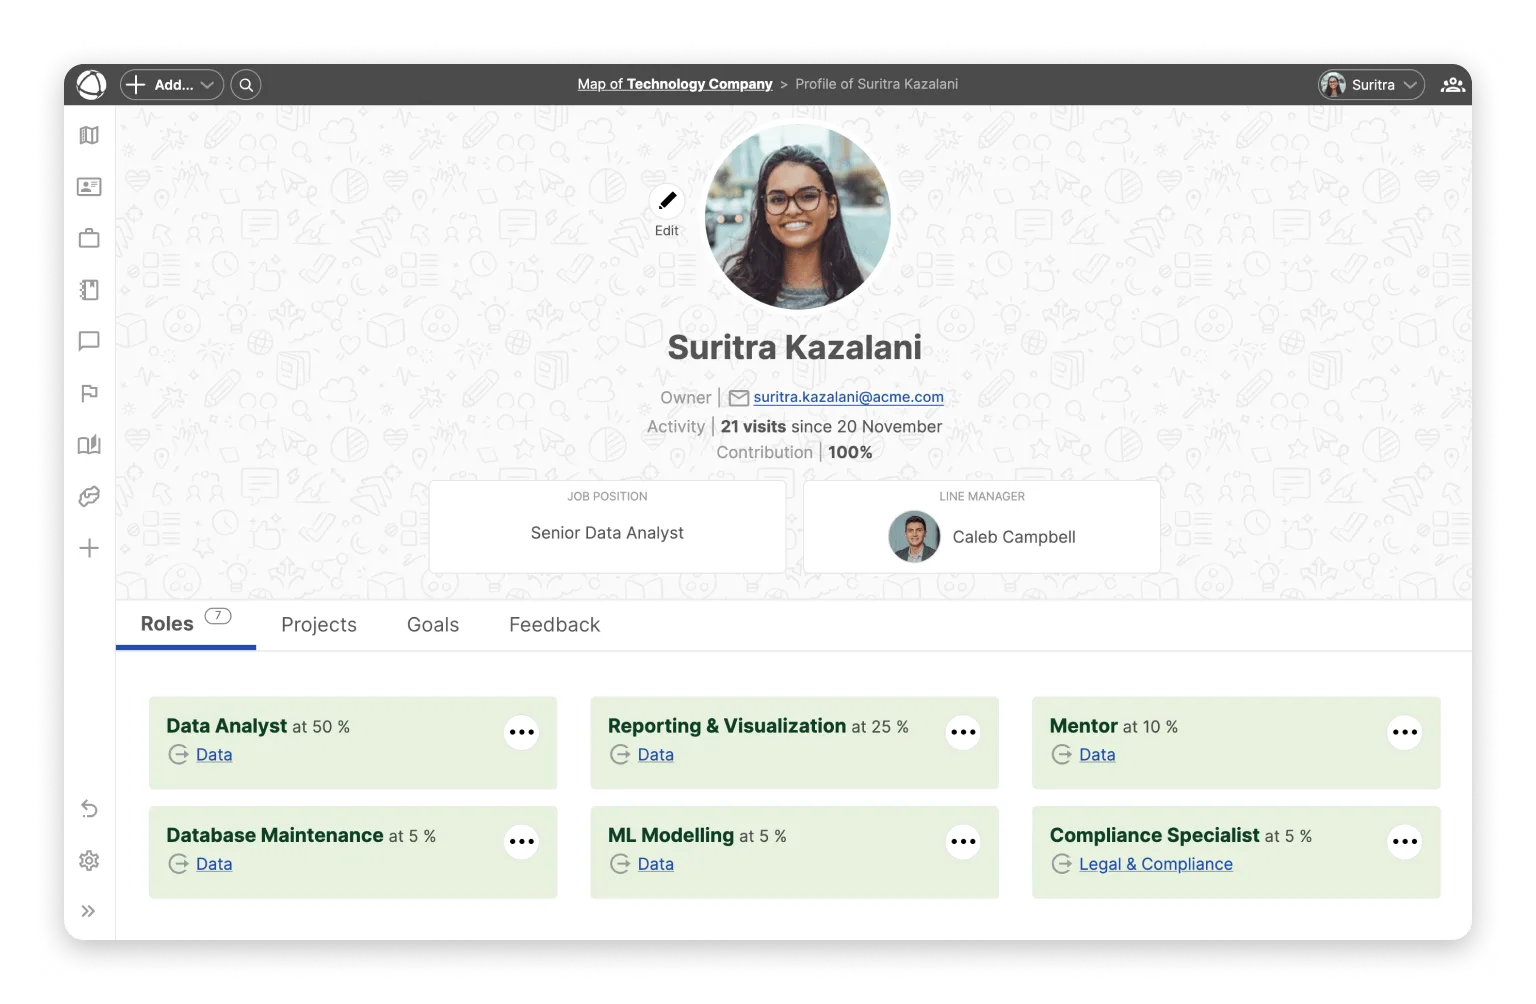Open the Suritra account dropdown
The height and width of the screenshot is (1004, 1536).
click(x=1370, y=84)
